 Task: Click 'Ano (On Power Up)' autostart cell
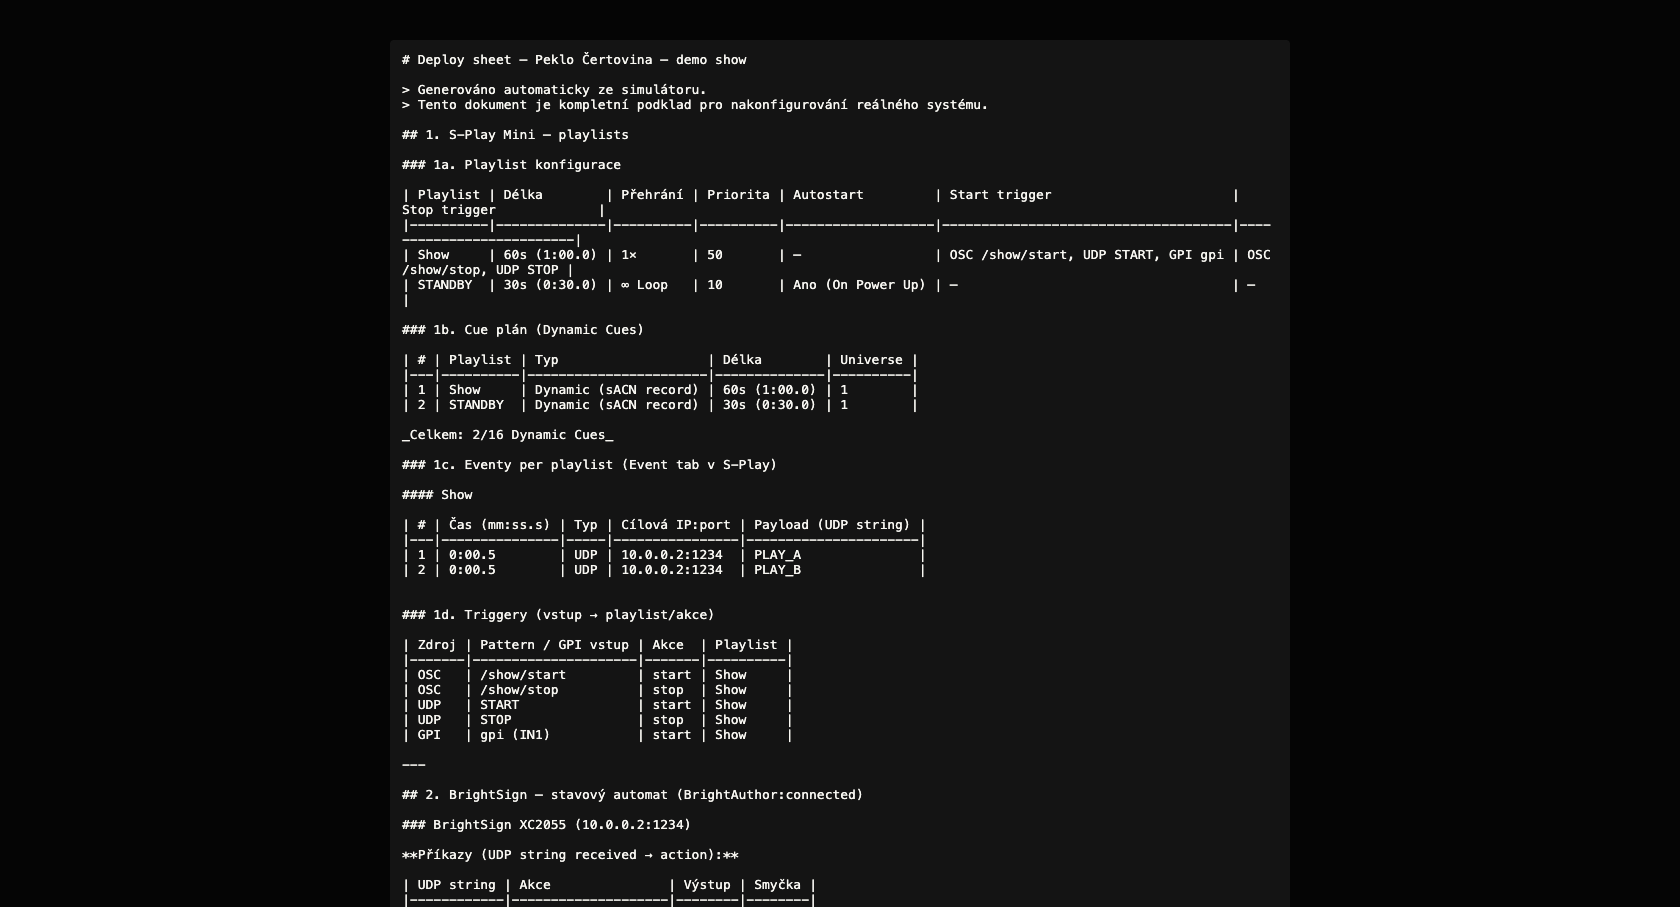859,285
